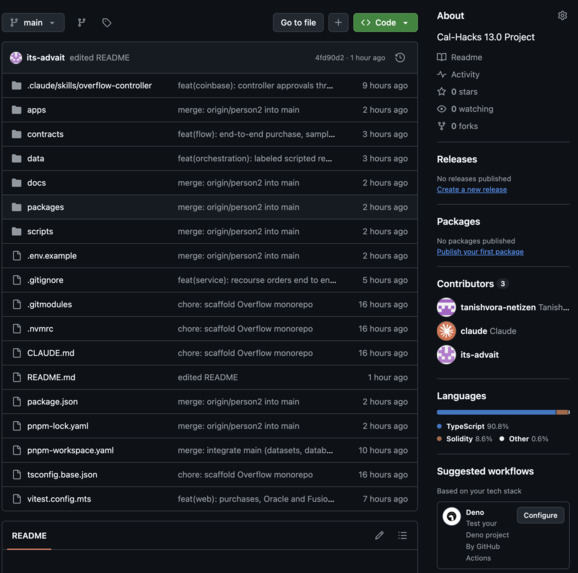Open the its-advait author link in commit bar
578x573 pixels.
point(45,58)
